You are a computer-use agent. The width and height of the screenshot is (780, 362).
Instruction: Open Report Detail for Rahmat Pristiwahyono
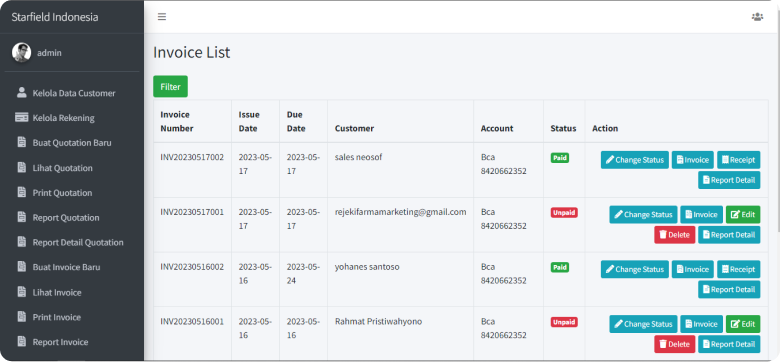tap(729, 344)
